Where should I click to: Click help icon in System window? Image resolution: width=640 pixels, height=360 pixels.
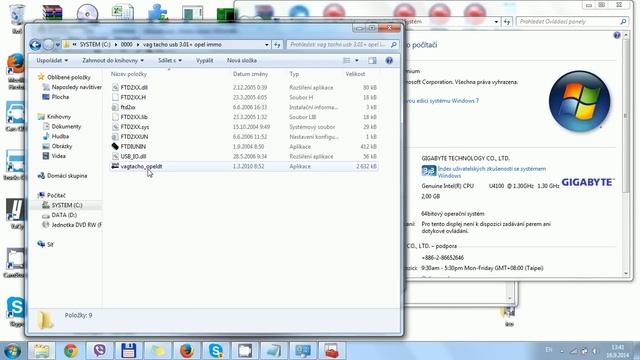tap(617, 36)
